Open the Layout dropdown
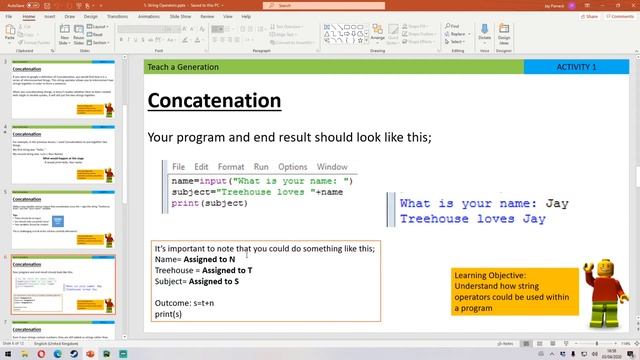 [x=98, y=27]
